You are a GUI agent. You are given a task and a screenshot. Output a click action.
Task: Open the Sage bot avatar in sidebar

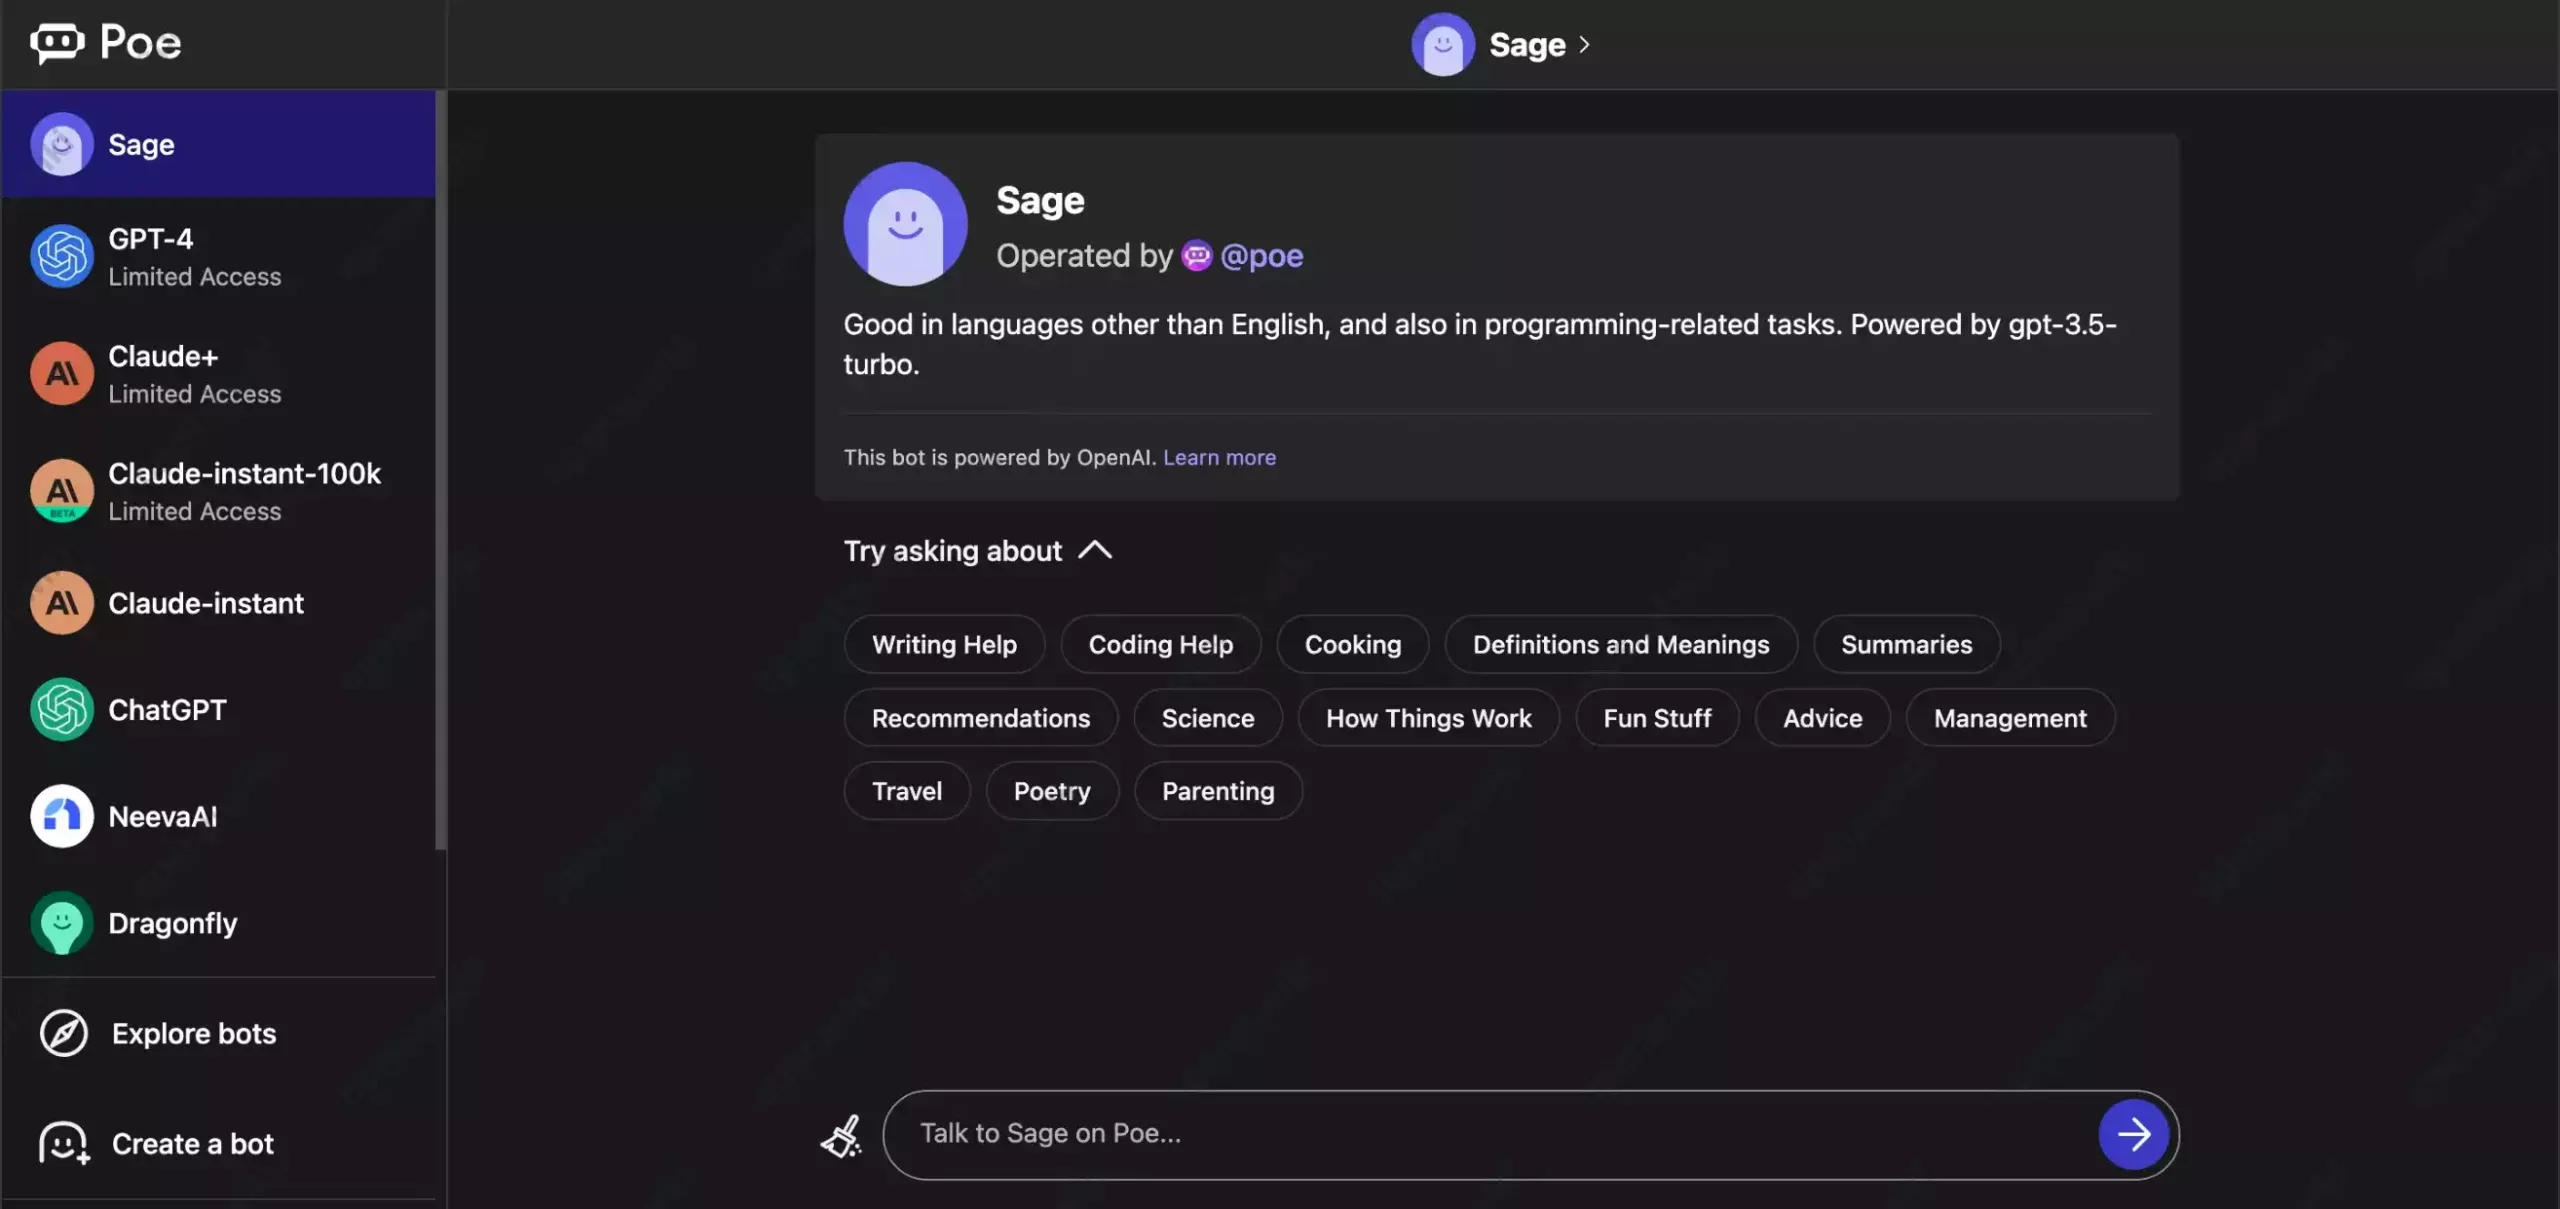click(x=62, y=144)
